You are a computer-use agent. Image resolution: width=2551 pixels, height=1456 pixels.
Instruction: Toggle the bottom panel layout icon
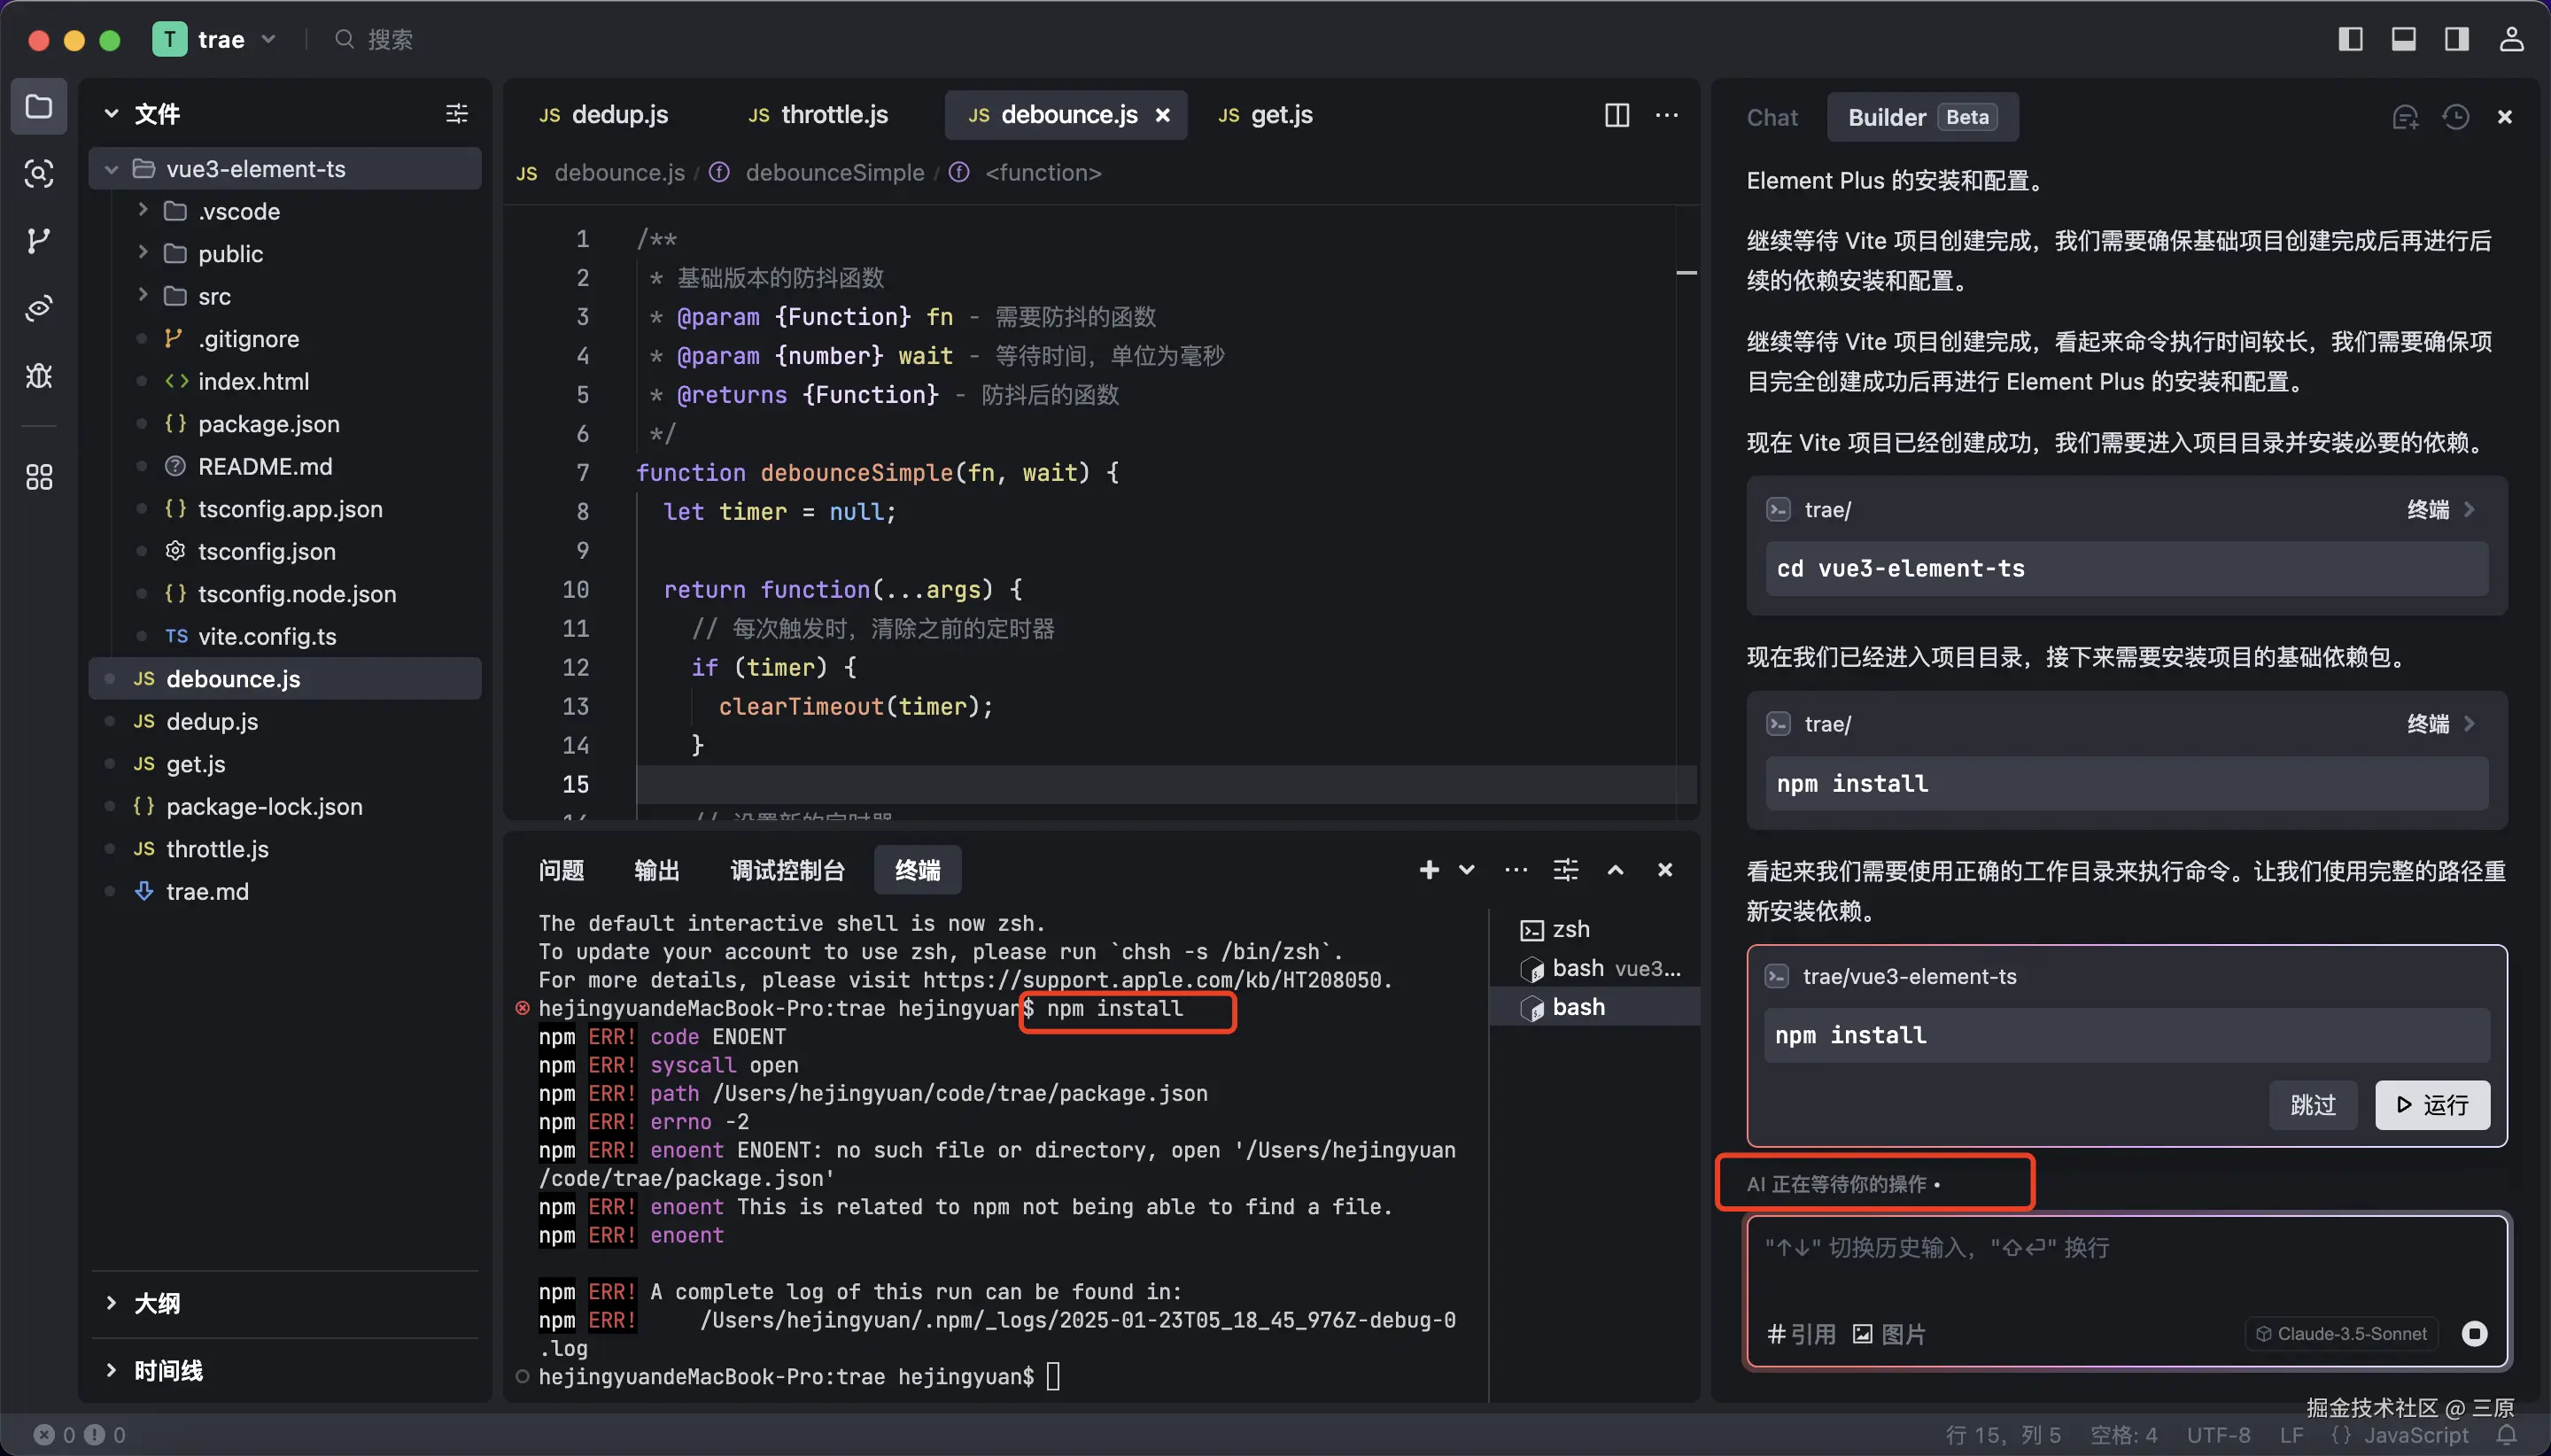click(x=2403, y=39)
